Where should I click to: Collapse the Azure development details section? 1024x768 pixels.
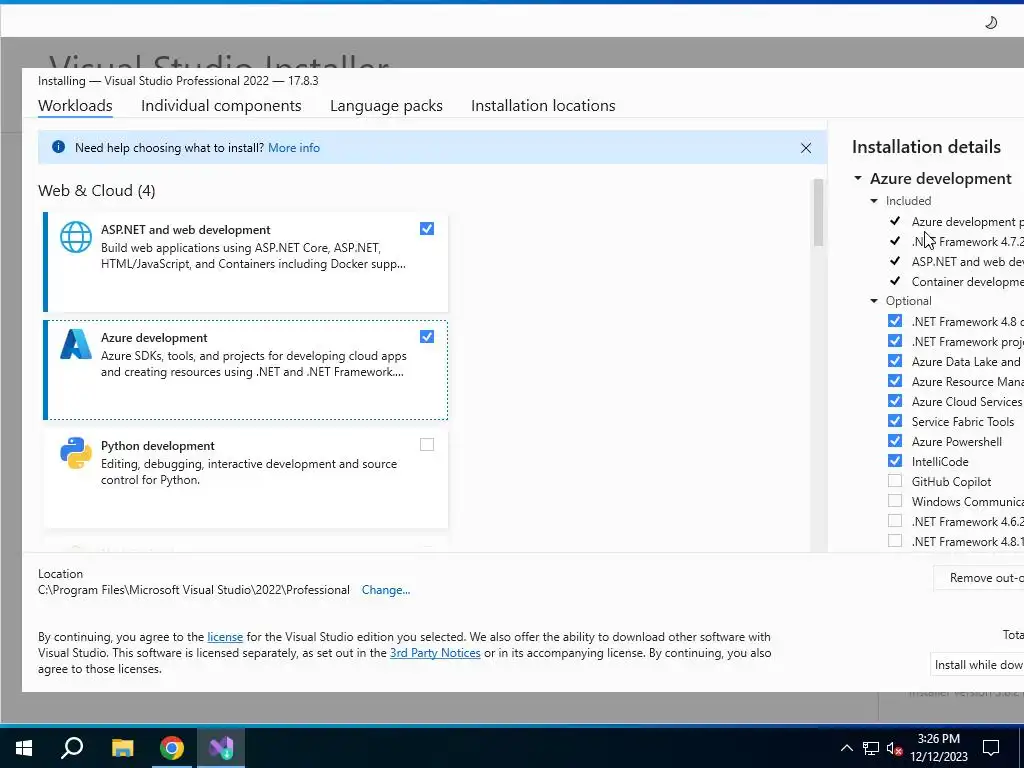click(x=858, y=178)
